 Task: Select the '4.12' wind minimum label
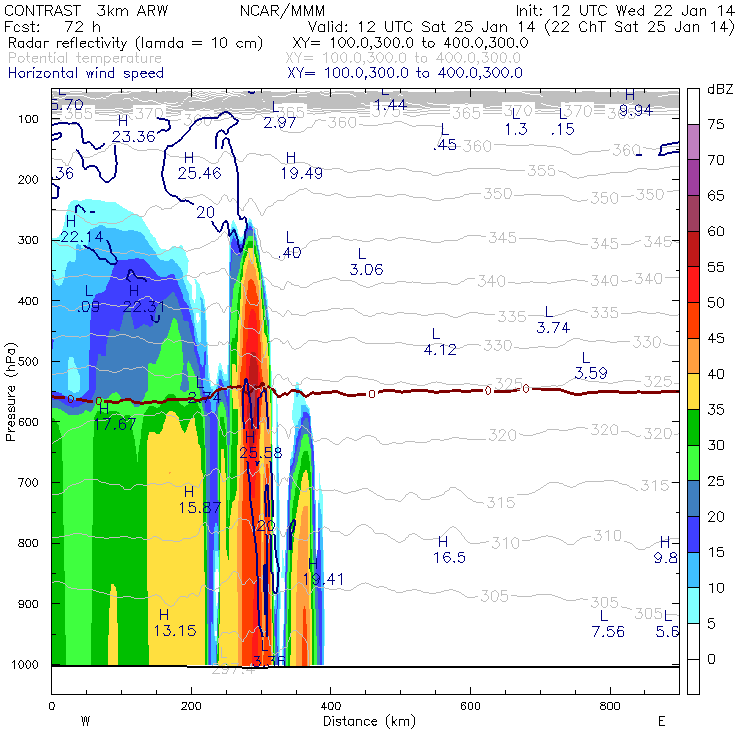point(440,350)
